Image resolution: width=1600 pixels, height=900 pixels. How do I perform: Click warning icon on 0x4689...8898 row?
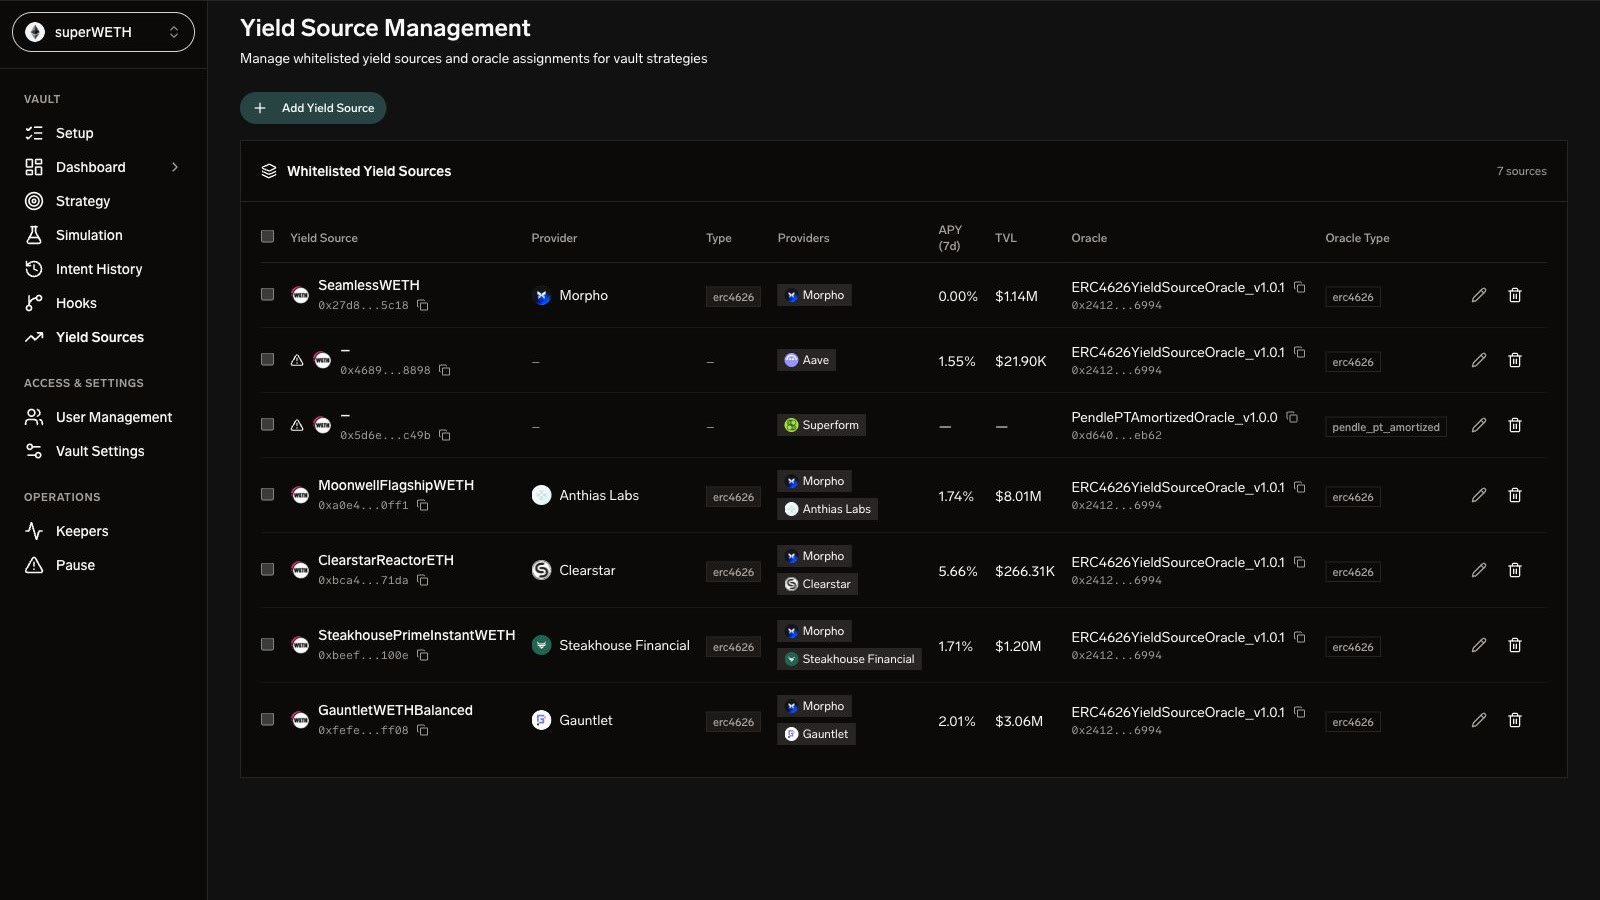pos(297,360)
